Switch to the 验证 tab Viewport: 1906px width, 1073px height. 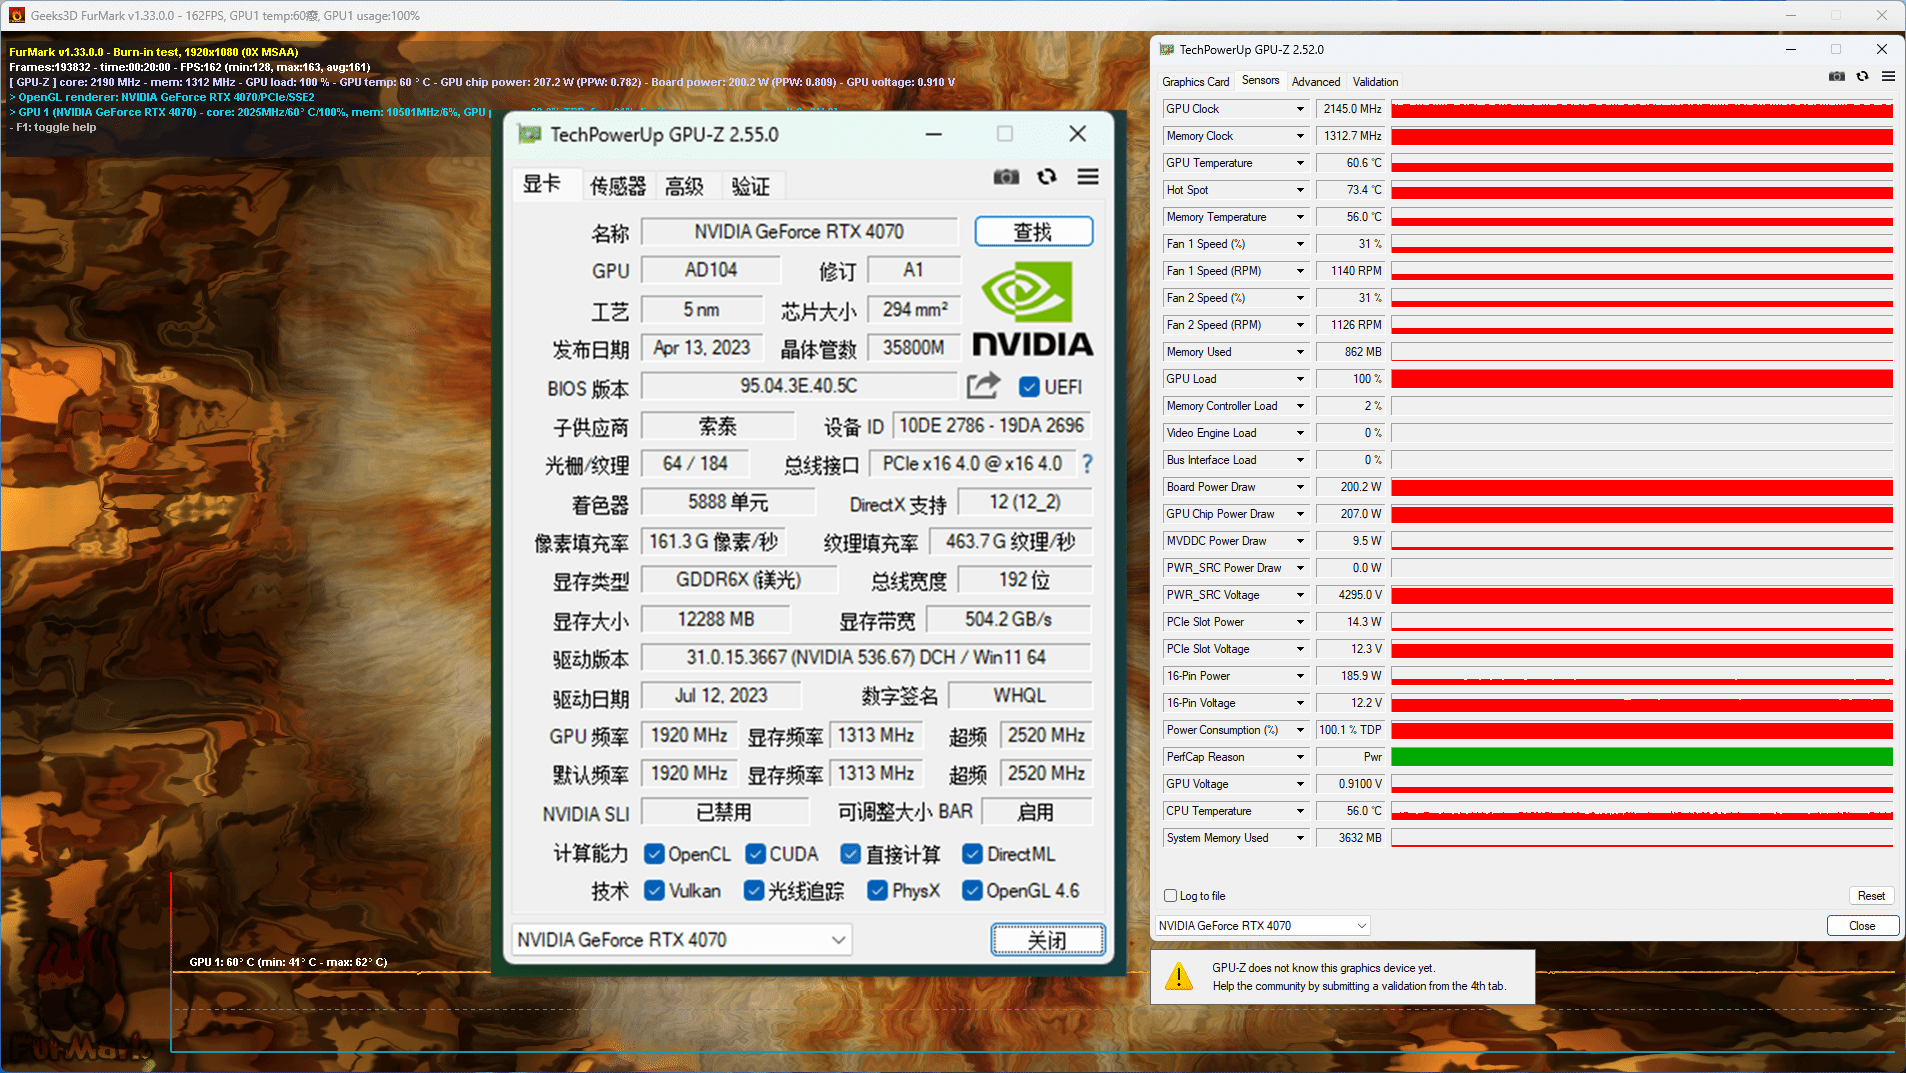click(751, 186)
